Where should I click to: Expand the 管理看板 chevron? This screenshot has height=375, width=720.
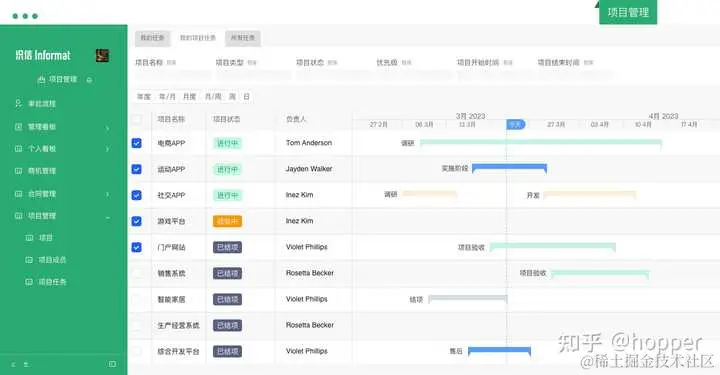point(108,127)
